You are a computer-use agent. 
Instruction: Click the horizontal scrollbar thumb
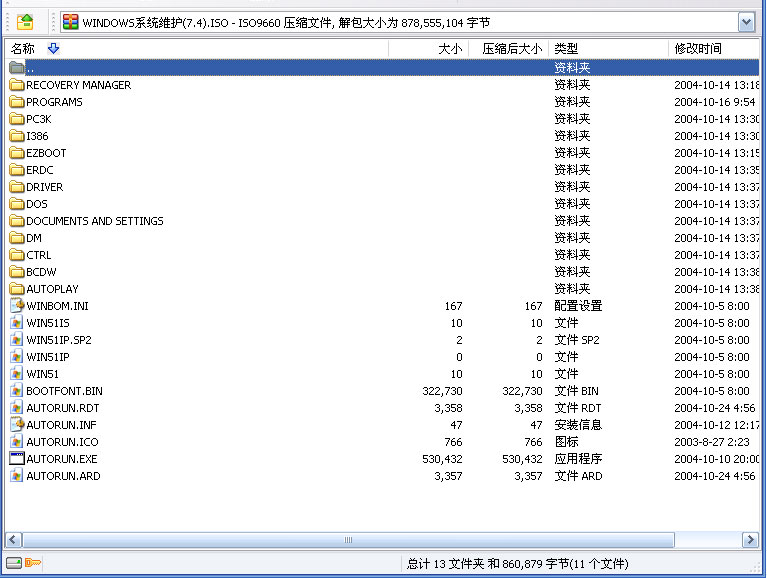tap(348, 540)
